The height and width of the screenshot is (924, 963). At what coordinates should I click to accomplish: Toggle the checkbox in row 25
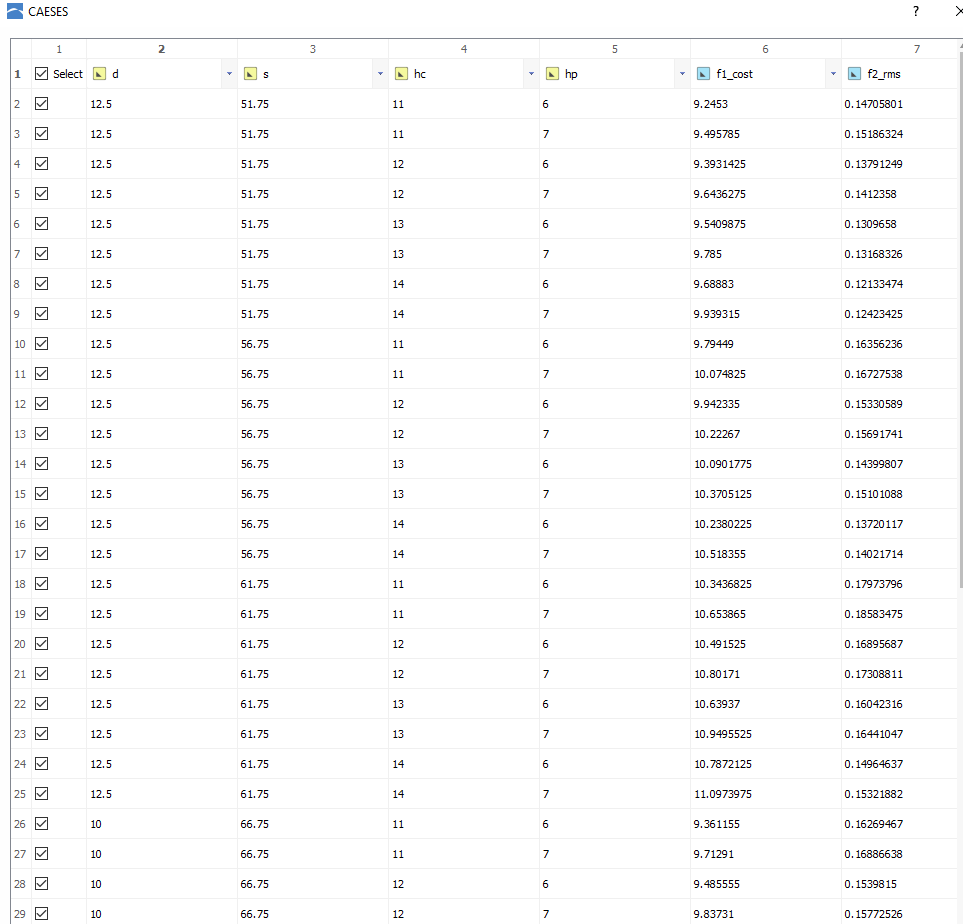click(x=41, y=794)
